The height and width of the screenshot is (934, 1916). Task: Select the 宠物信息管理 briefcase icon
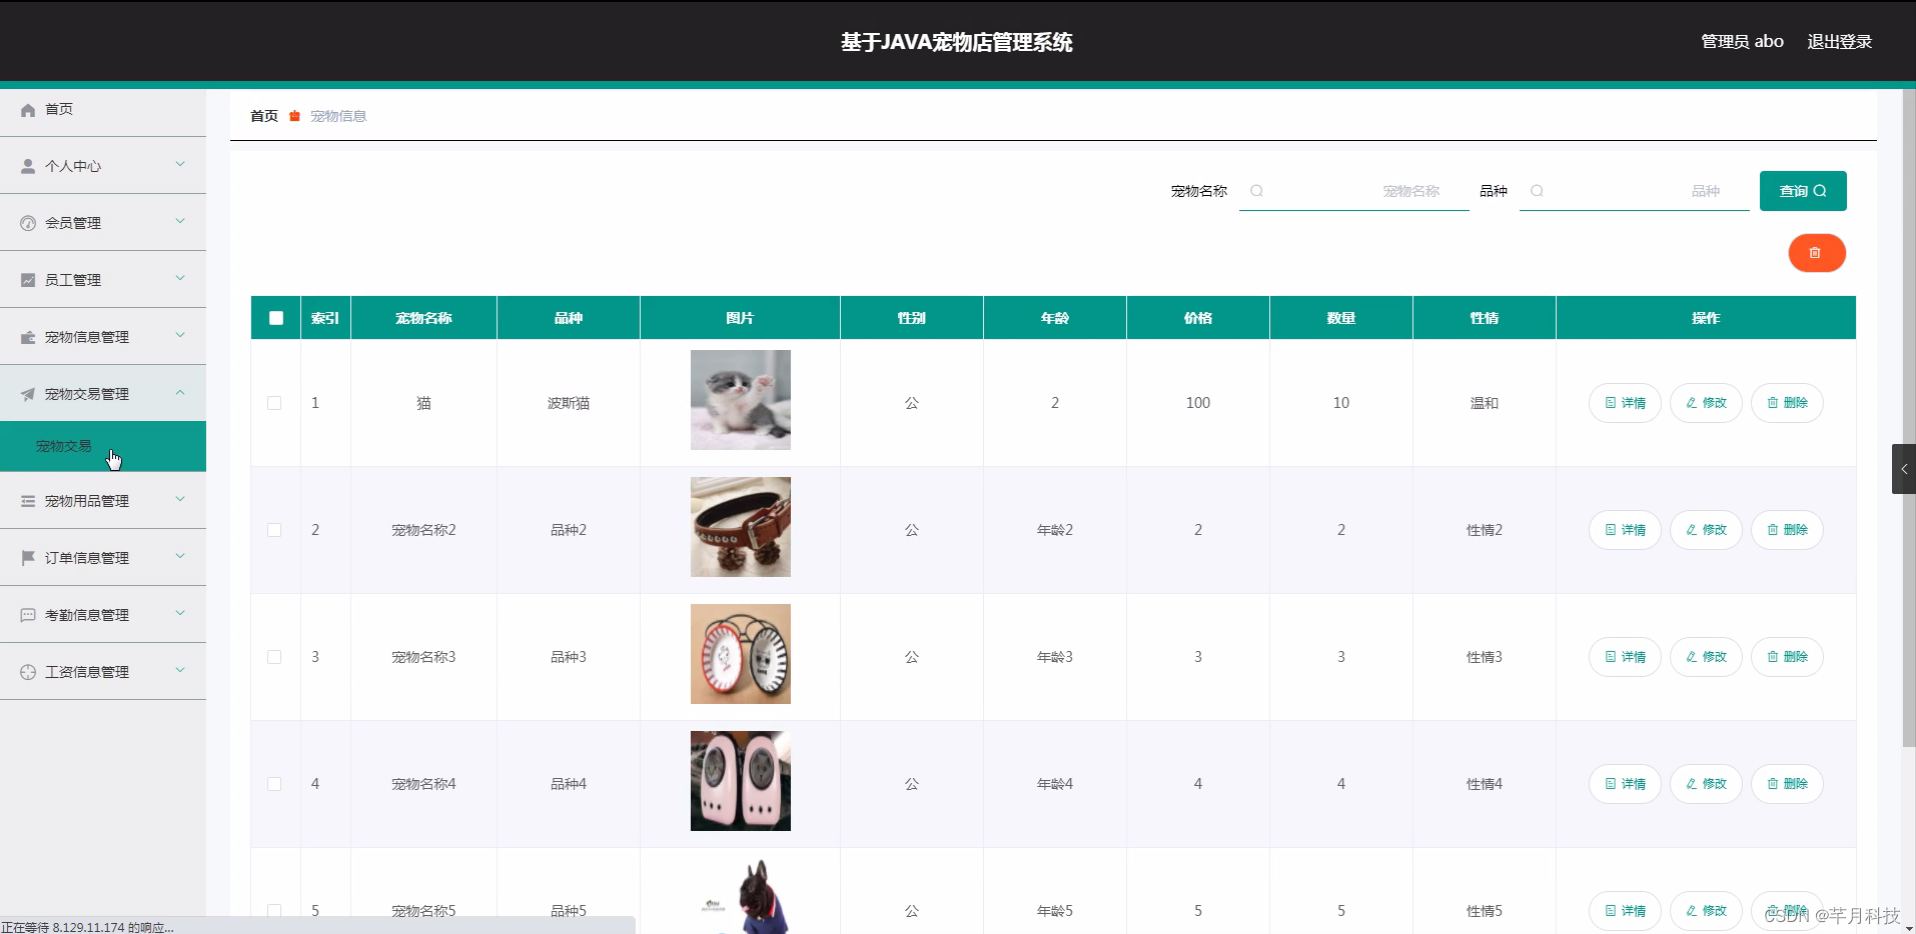point(27,337)
